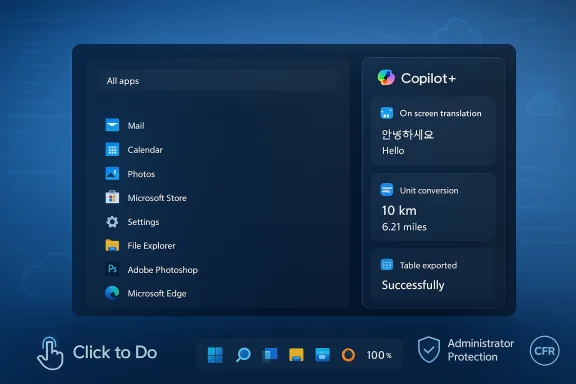
Task: Click the Administrator Protection label
Action: 480,350
